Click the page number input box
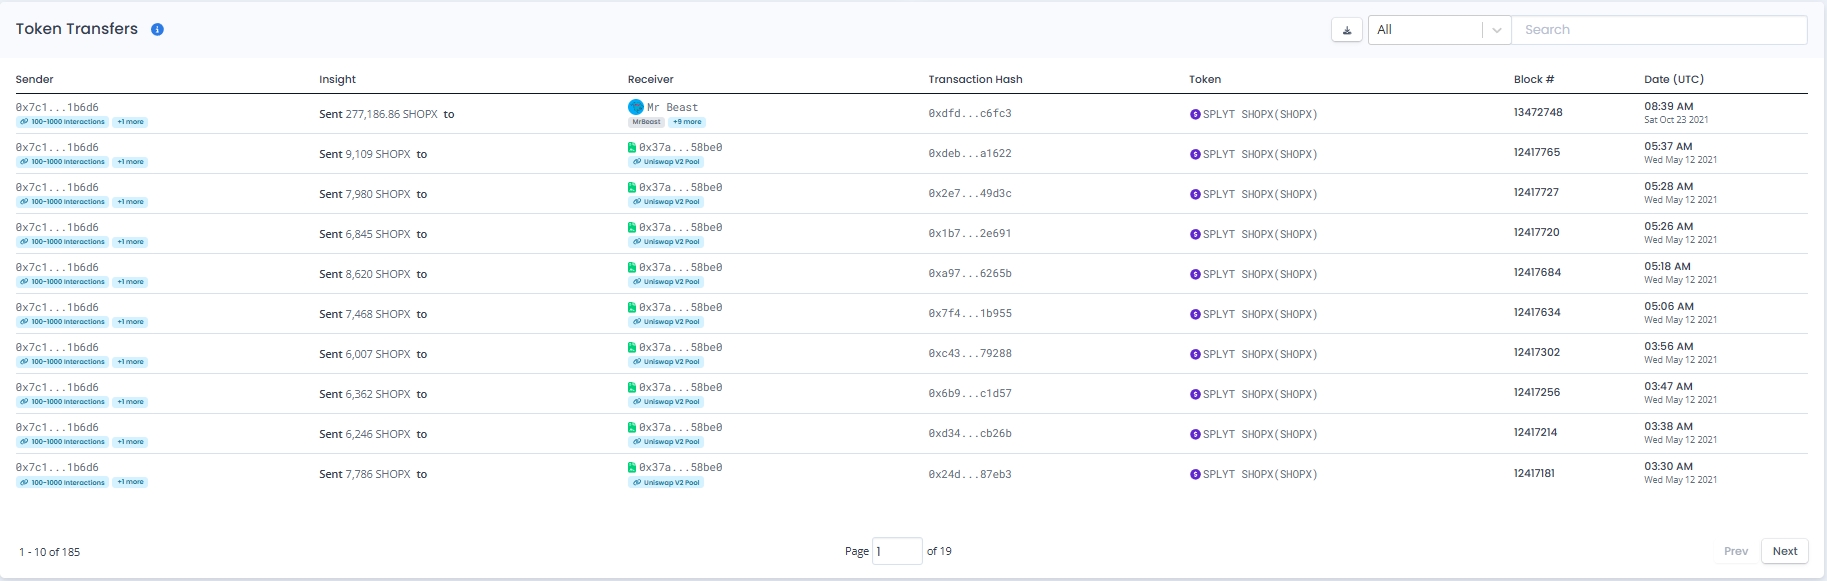1827x581 pixels. tap(896, 551)
